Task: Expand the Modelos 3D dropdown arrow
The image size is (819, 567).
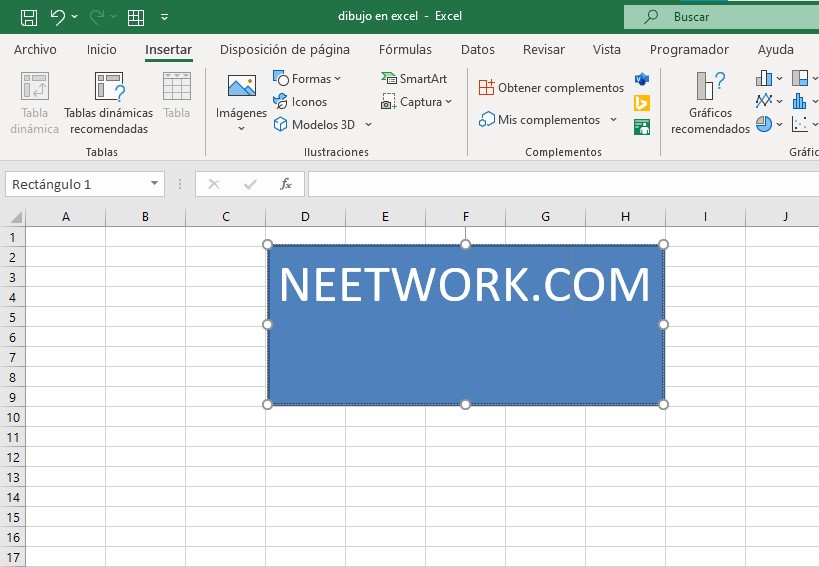Action: point(368,125)
